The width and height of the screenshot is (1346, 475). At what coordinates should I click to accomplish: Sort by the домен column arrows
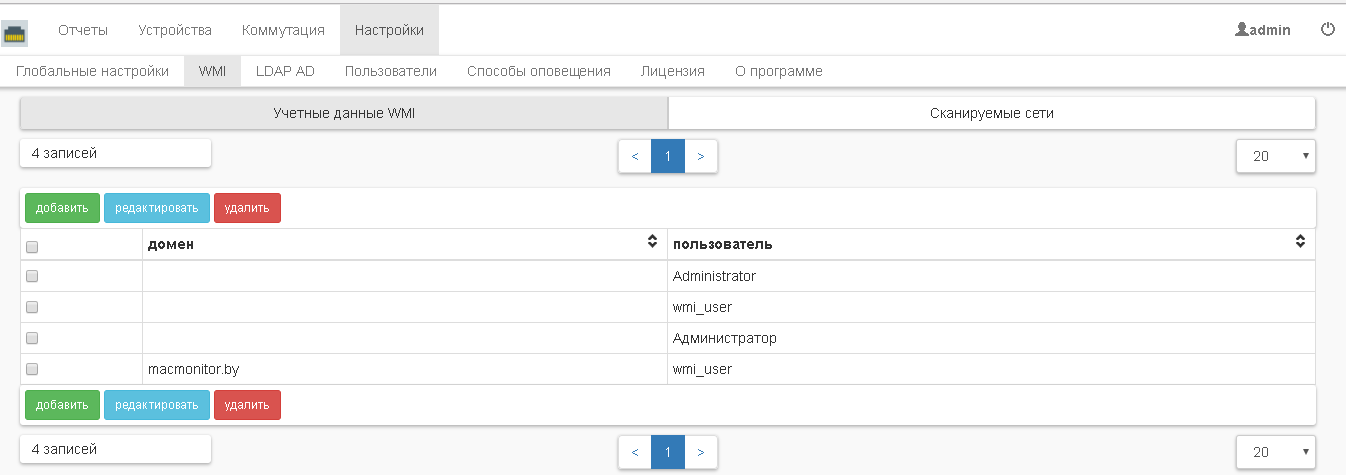click(x=652, y=241)
